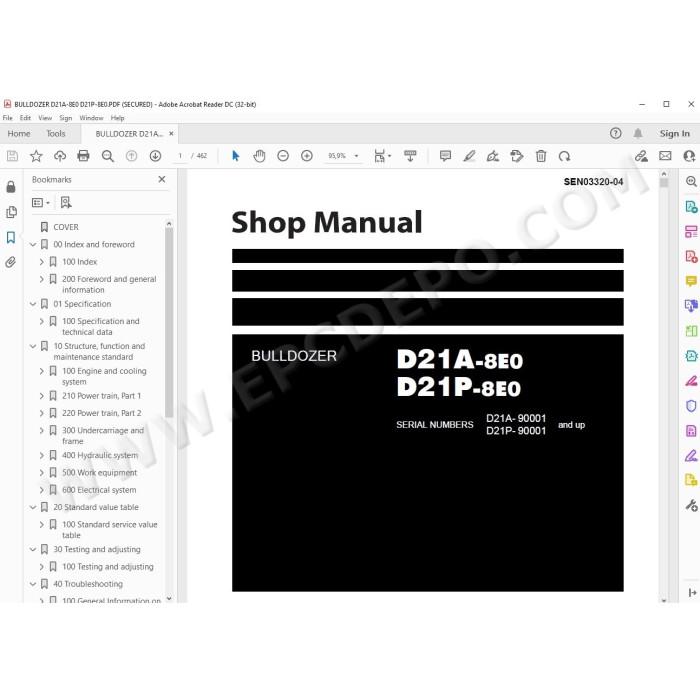
Task: Select the arrow Selection tool
Action: pyautogui.click(x=236, y=156)
